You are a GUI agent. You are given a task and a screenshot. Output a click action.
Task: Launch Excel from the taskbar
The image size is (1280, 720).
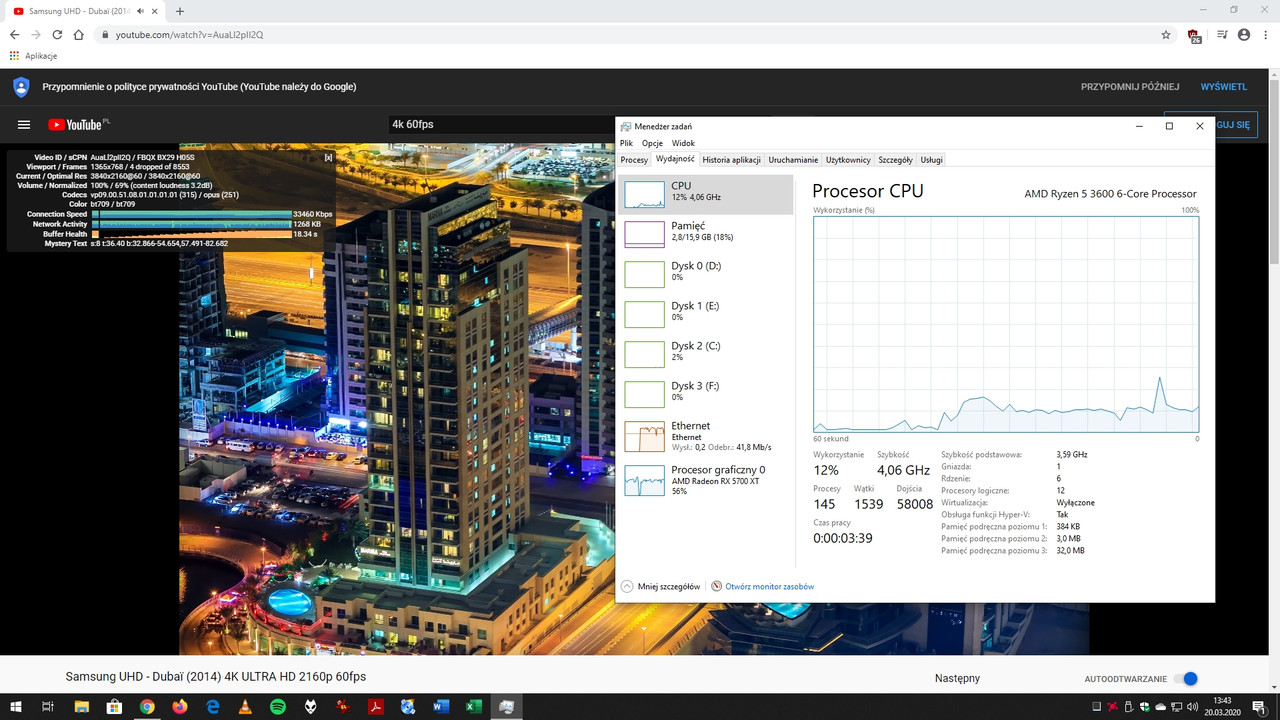[474, 707]
